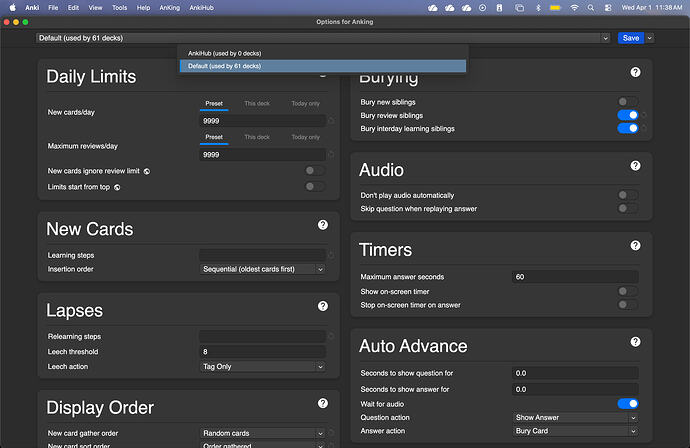
Task: Open the New card sort order dropdown
Action: 263,445
